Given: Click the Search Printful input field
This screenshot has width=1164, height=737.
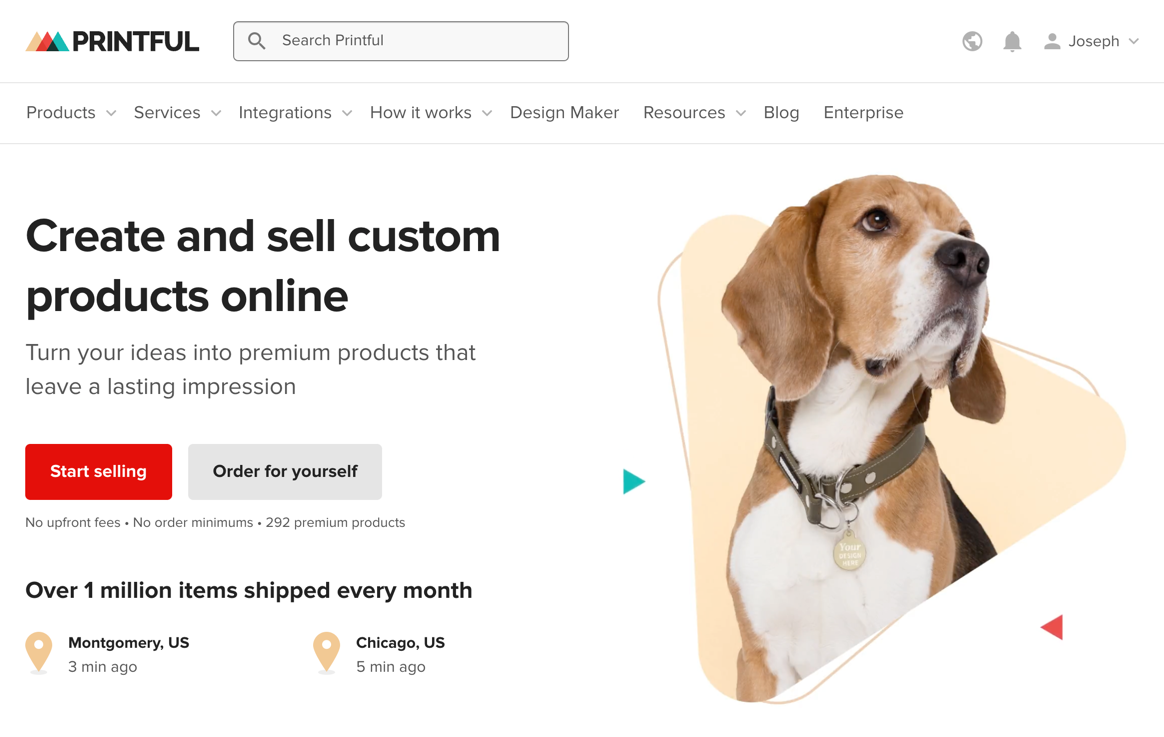Looking at the screenshot, I should 400,41.
